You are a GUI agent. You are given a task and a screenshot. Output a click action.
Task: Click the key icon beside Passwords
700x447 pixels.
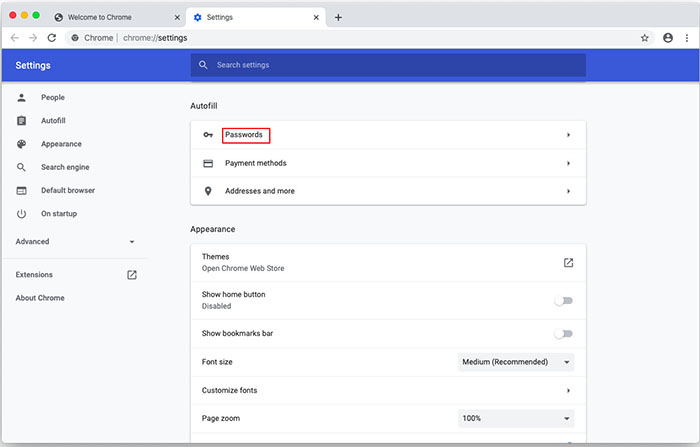click(208, 135)
